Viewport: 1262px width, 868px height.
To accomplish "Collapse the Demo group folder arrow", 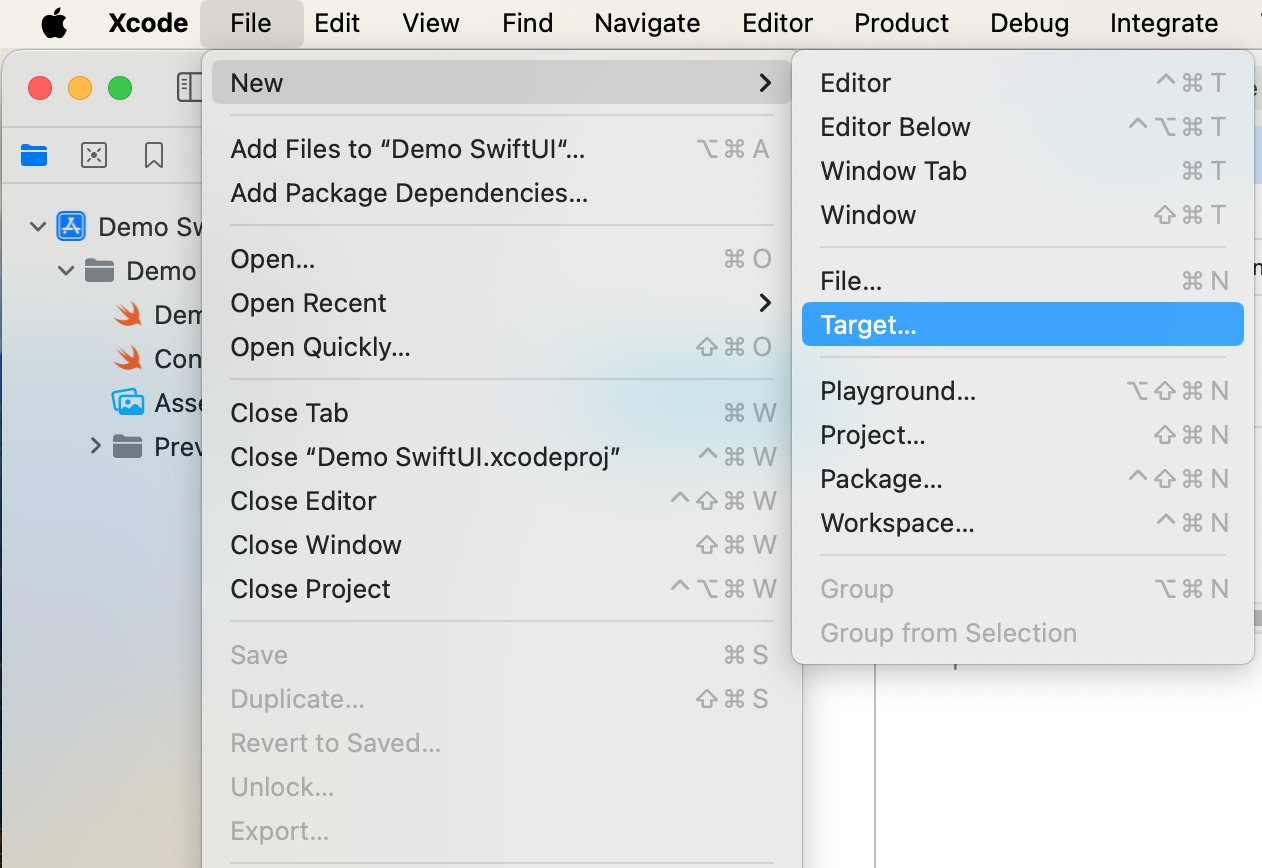I will click(x=66, y=271).
